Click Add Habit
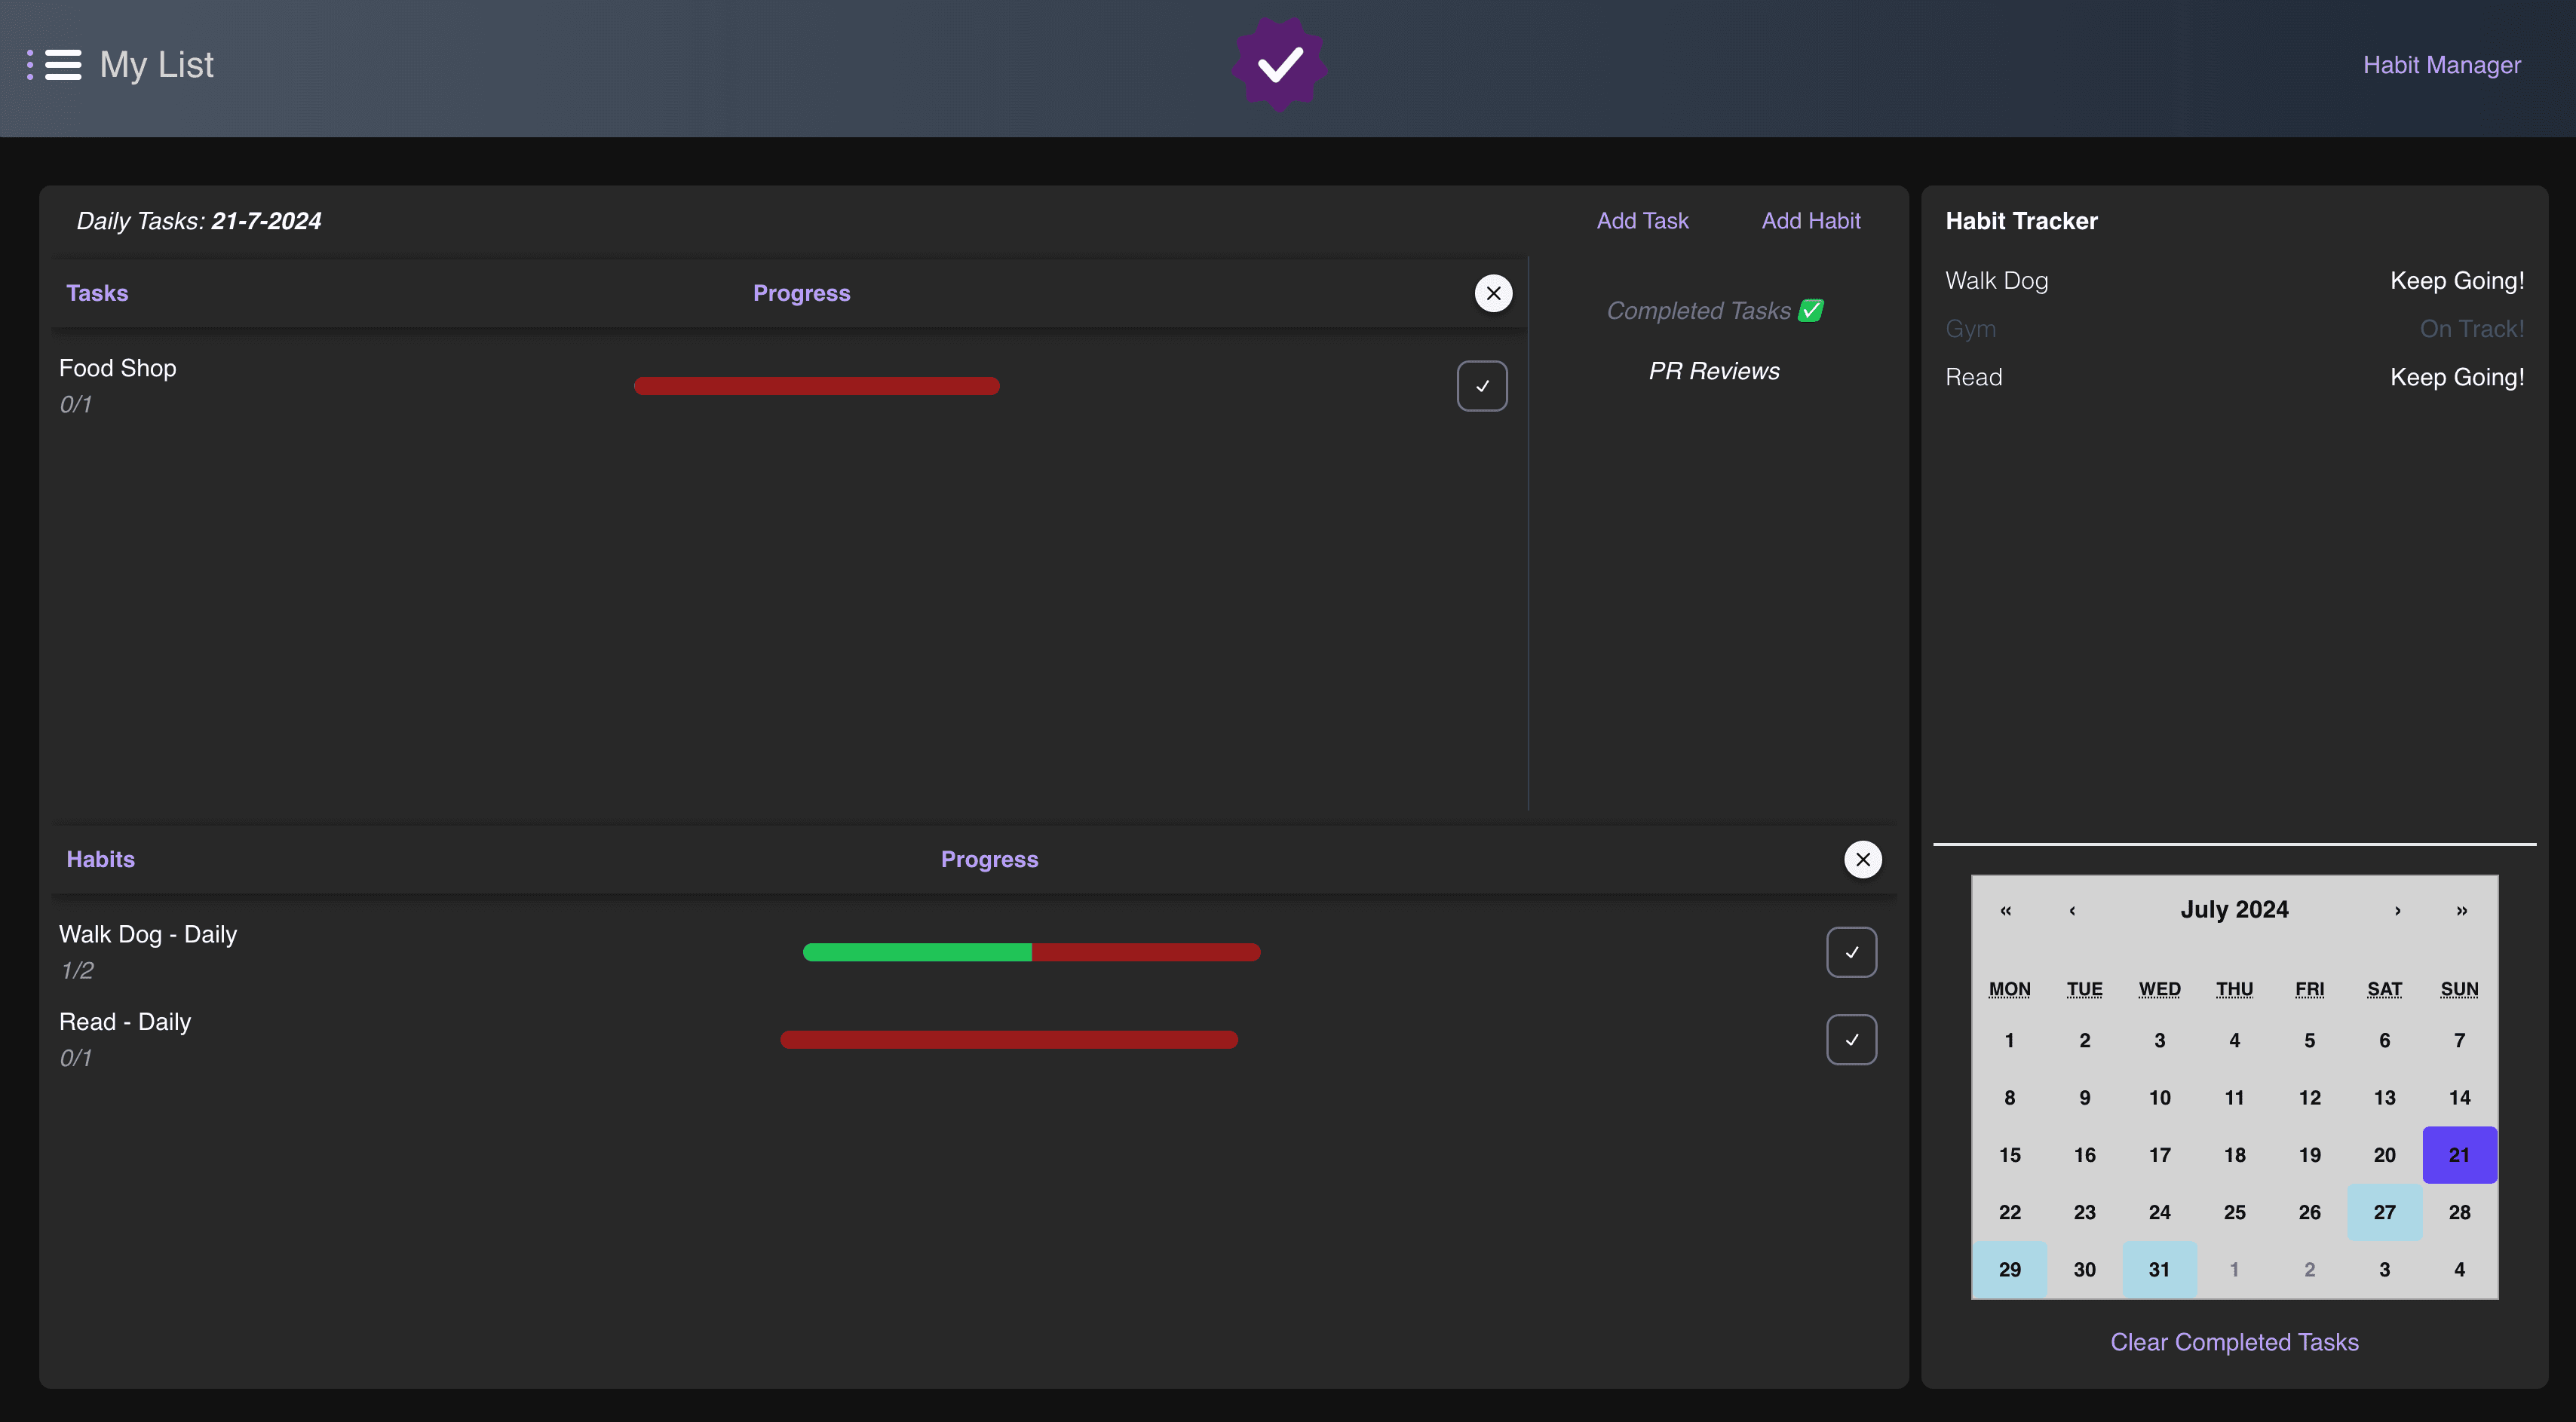The width and height of the screenshot is (2576, 1422). point(1810,221)
